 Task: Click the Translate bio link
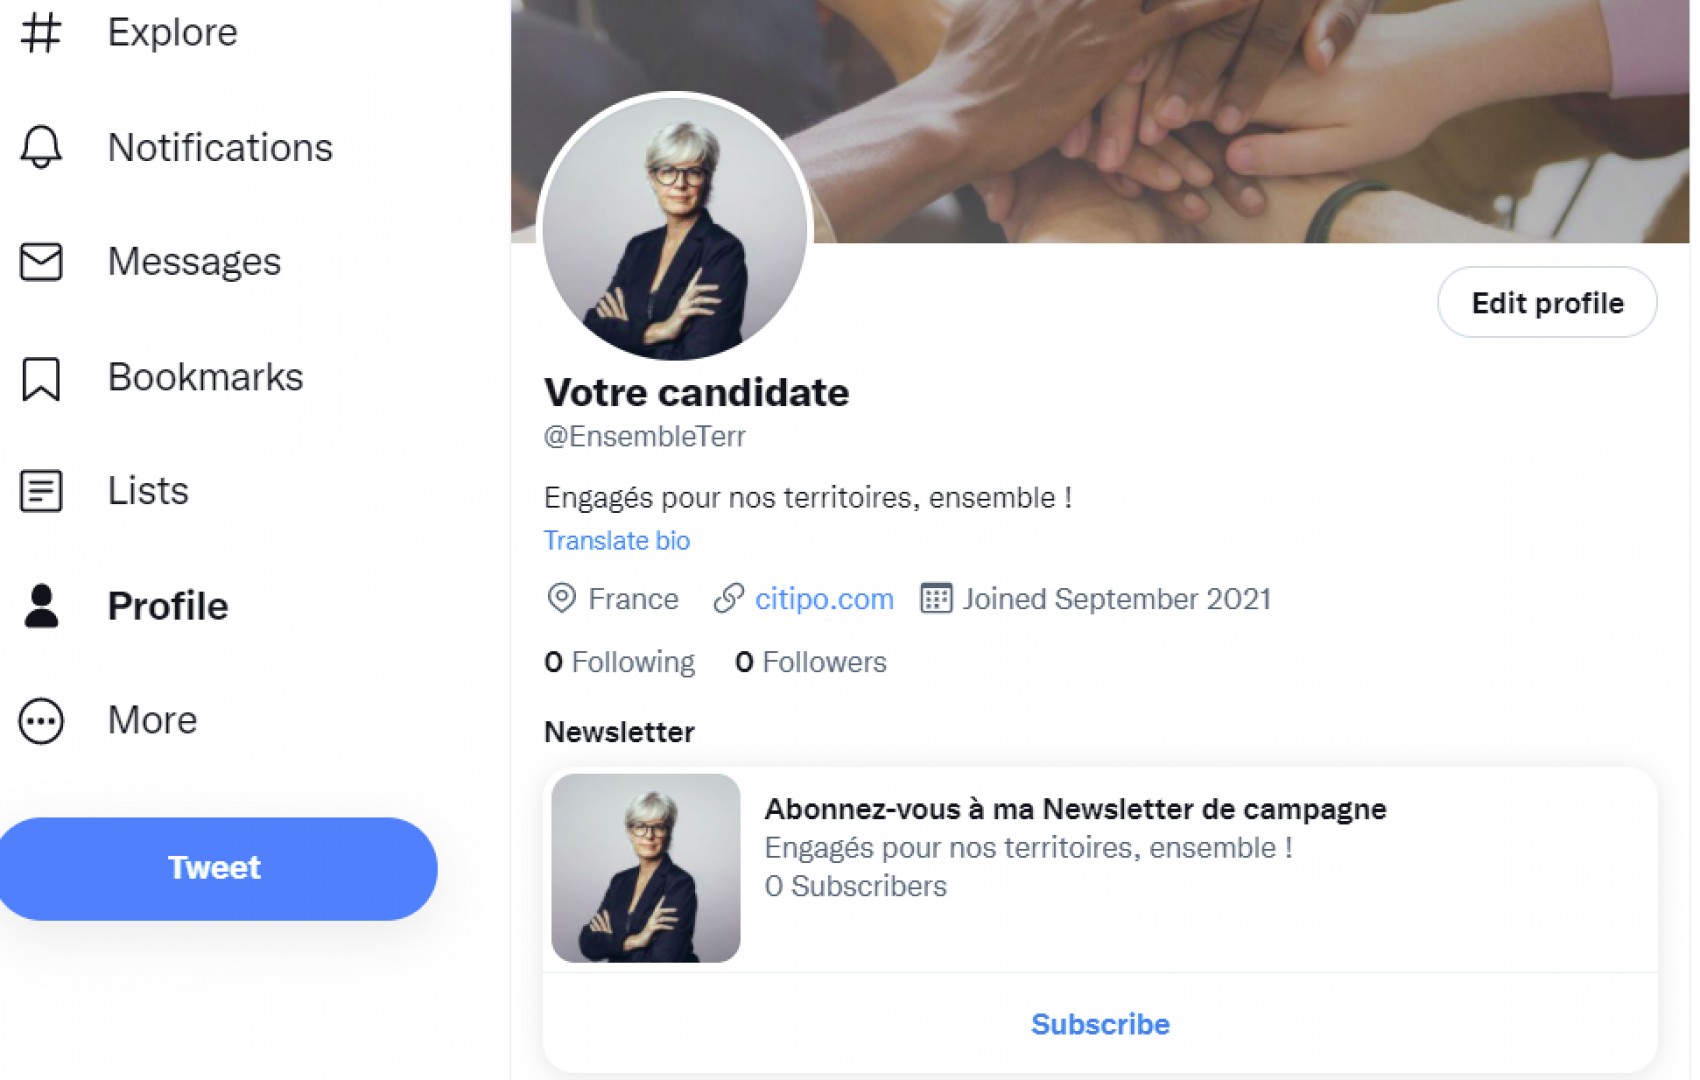617,540
